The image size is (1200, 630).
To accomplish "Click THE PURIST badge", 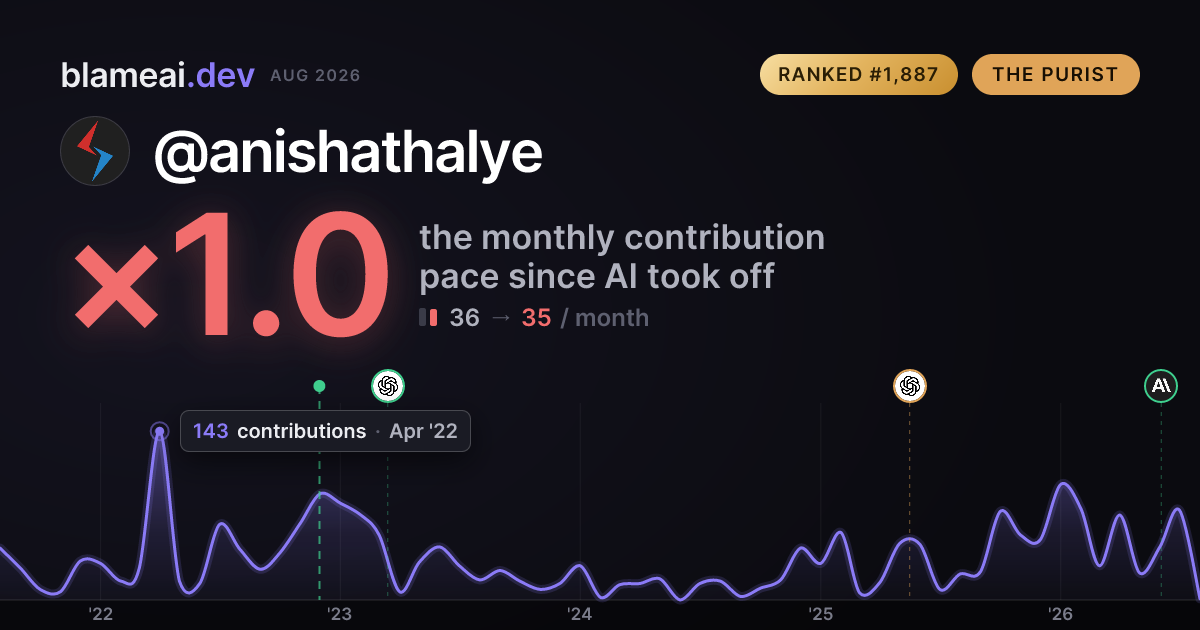I will 1056,75.
